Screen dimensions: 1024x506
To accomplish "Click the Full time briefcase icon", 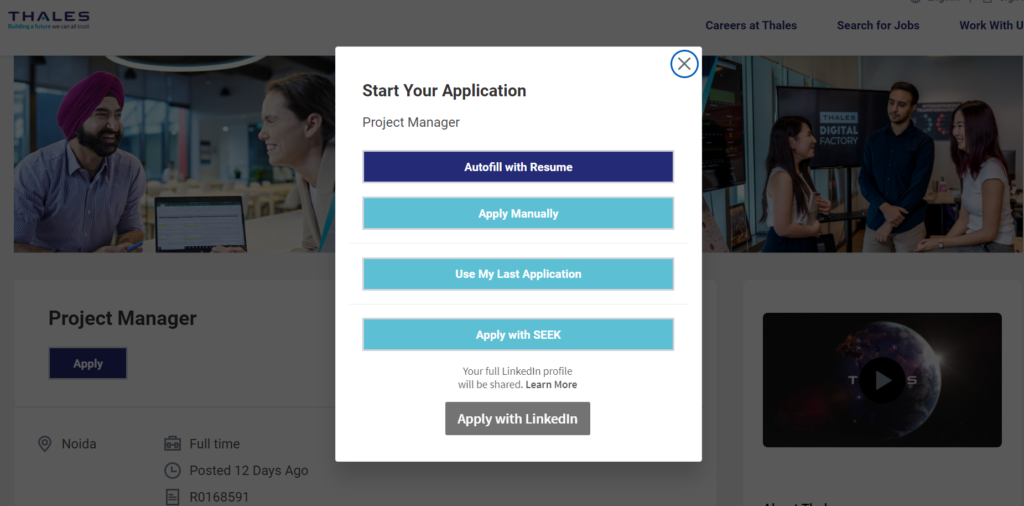I will point(172,444).
